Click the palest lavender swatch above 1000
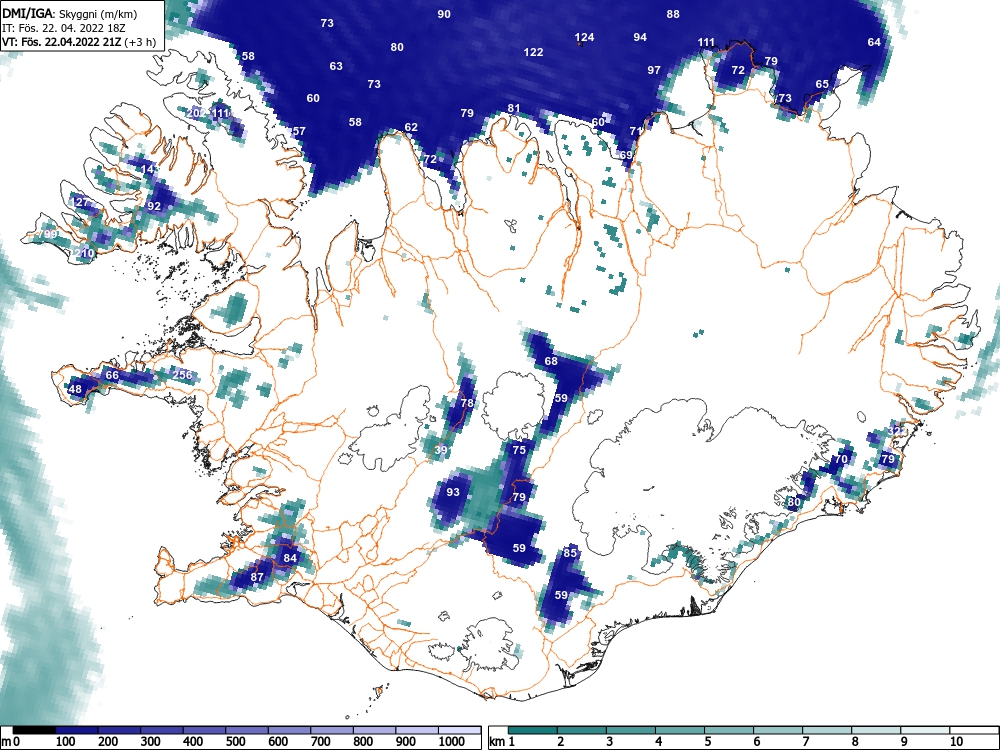 459,730
